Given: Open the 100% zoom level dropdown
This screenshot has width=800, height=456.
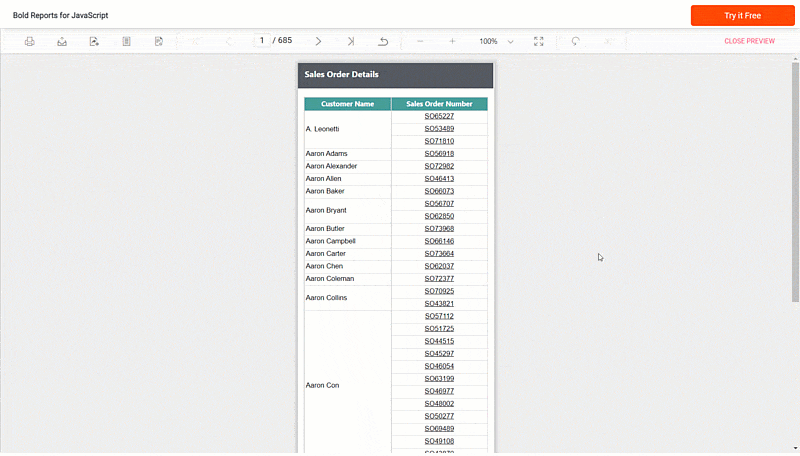Looking at the screenshot, I should click(x=496, y=41).
